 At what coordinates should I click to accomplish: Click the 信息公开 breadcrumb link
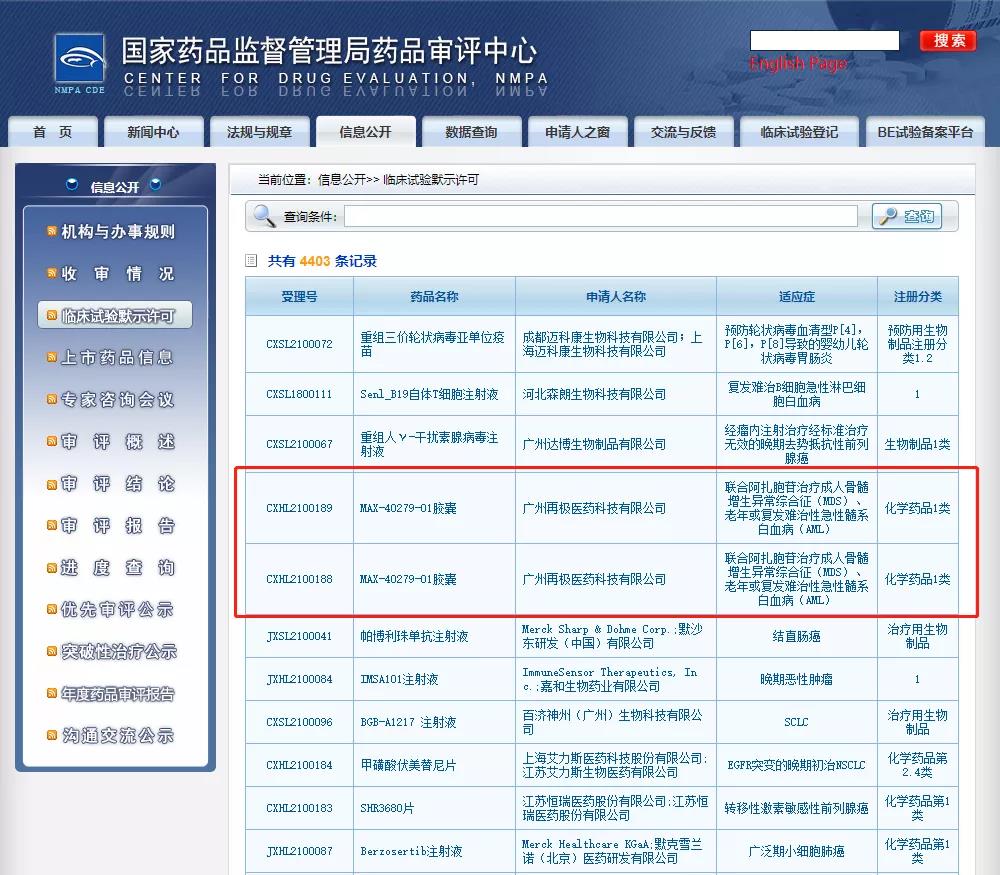[x=334, y=180]
